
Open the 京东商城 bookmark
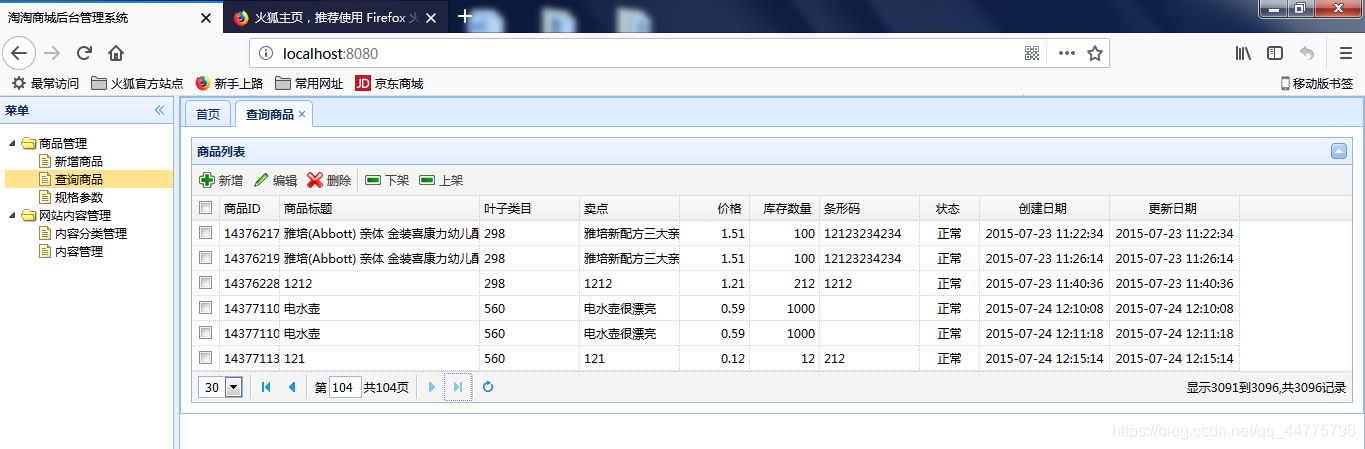[390, 83]
